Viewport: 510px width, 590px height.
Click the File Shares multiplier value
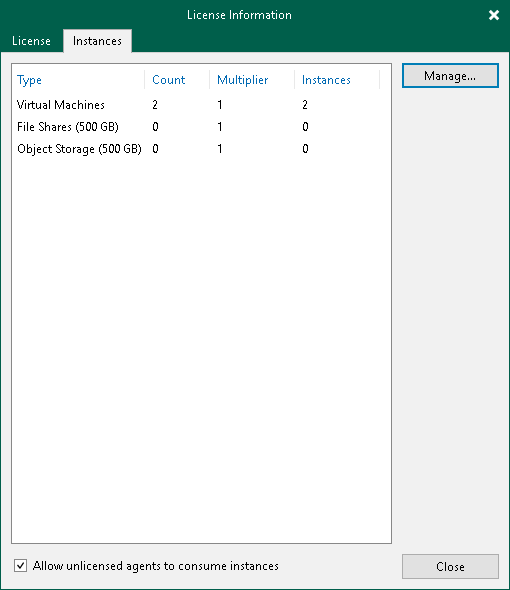pos(220,127)
